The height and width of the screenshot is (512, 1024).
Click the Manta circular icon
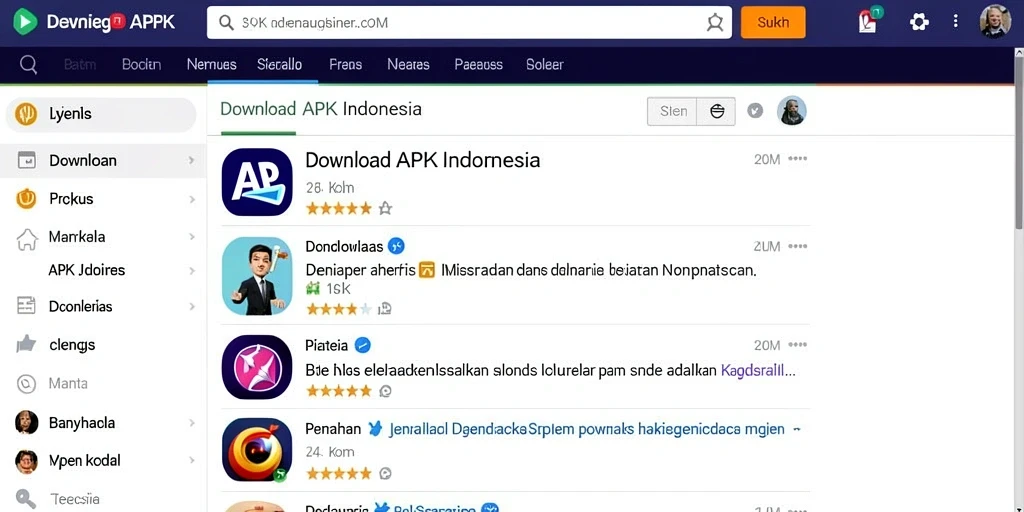(26, 384)
